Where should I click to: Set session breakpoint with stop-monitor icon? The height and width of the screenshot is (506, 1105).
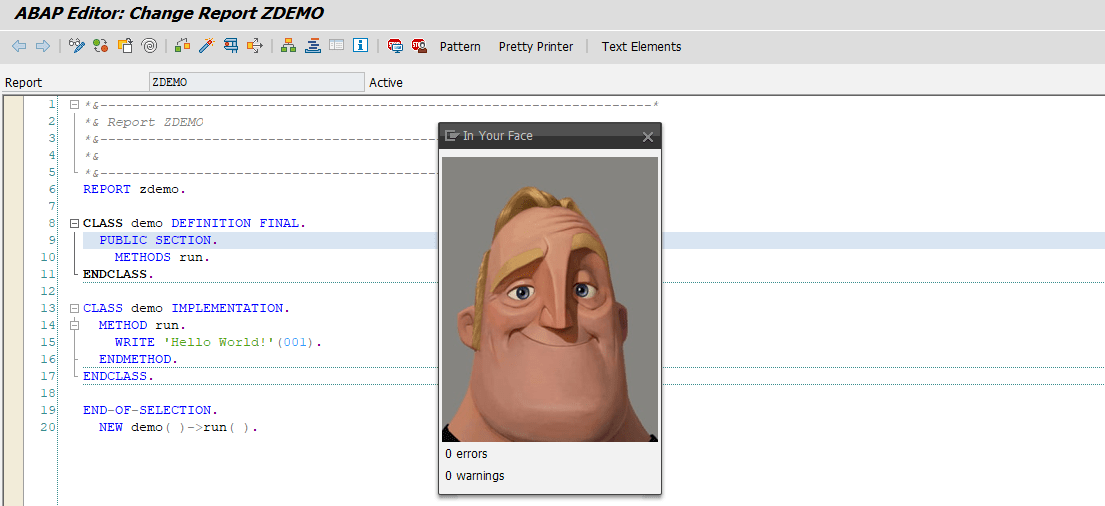click(395, 47)
